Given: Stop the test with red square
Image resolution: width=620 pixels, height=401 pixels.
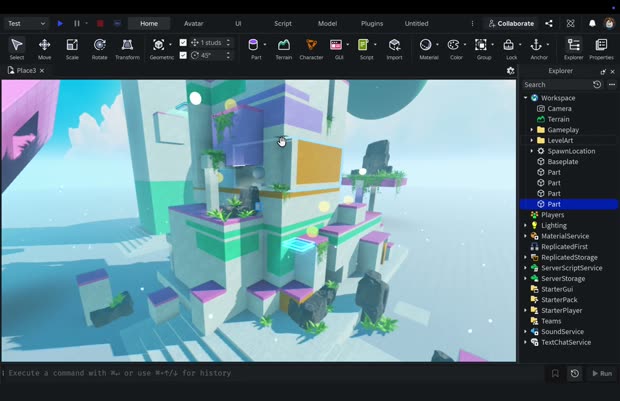Looking at the screenshot, I should 100,23.
